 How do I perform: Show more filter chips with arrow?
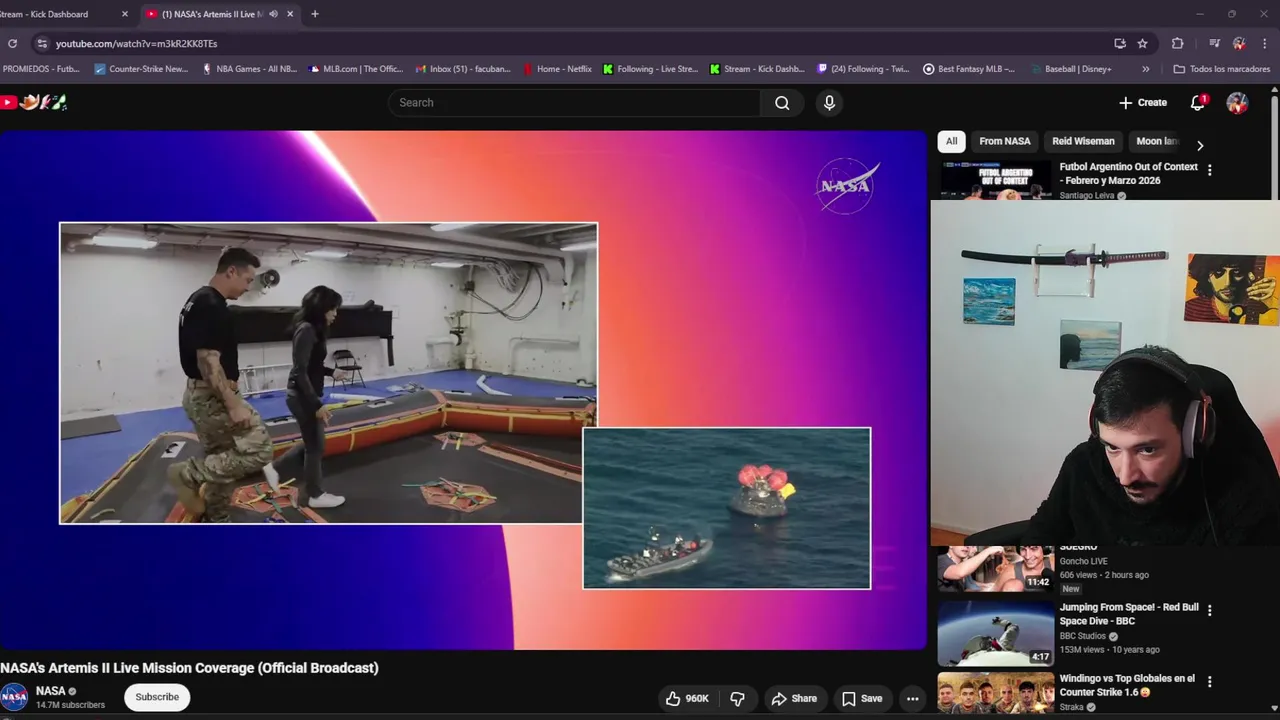tap(1200, 145)
